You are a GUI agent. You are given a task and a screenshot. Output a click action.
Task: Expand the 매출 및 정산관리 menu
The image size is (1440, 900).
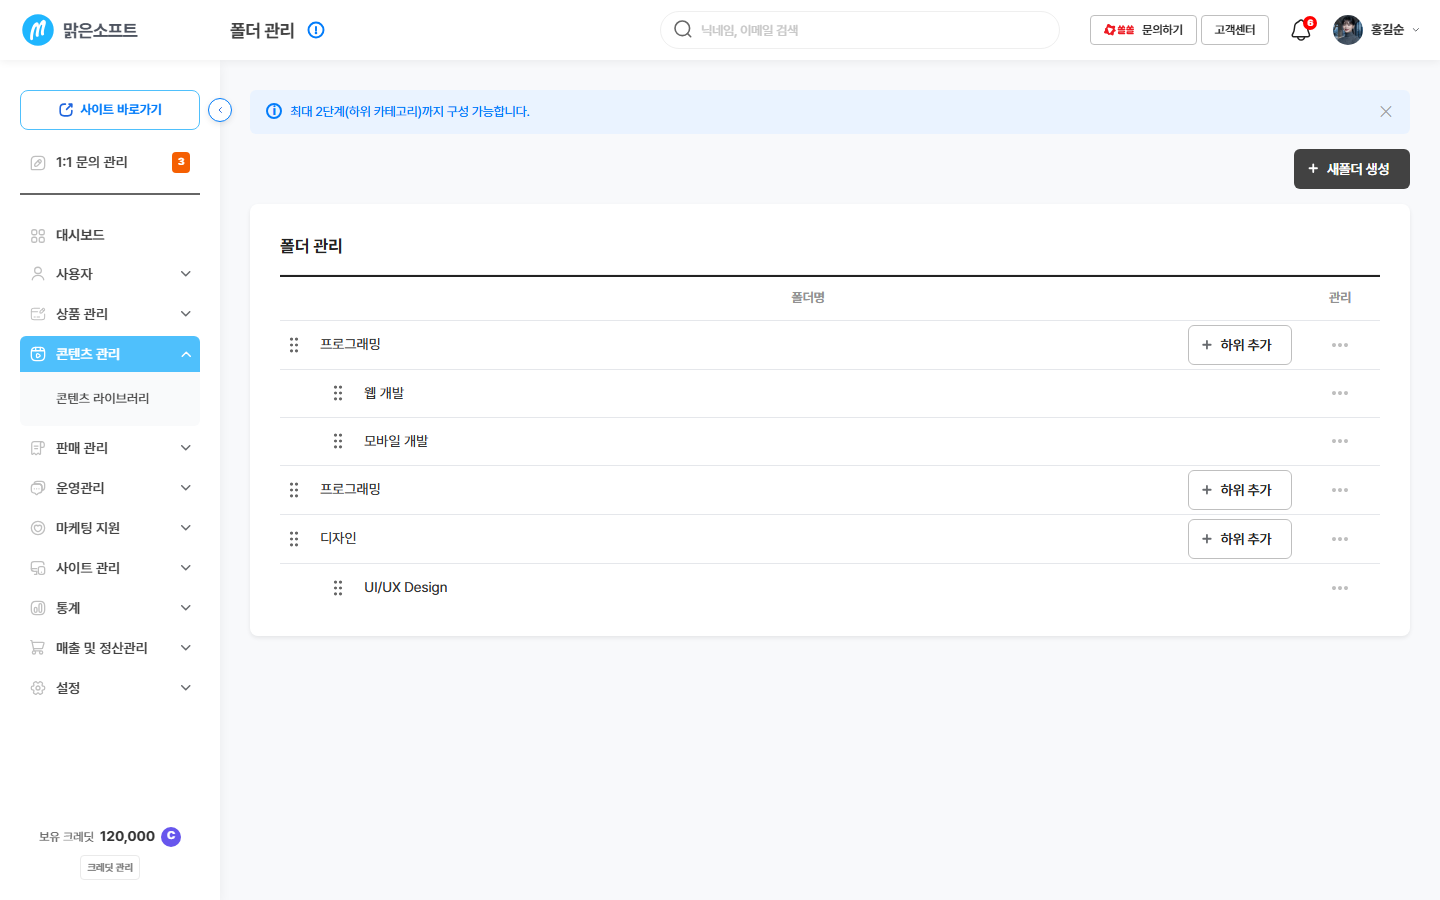(x=185, y=648)
